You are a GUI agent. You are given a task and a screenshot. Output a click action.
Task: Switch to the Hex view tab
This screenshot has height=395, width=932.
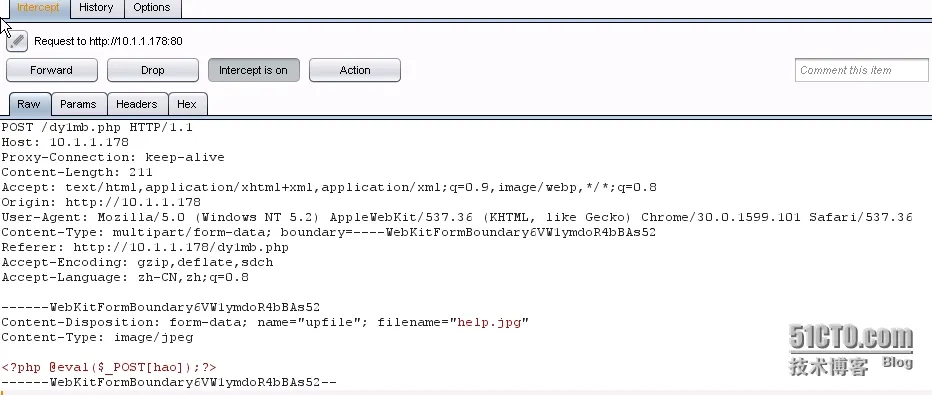[x=187, y=104]
